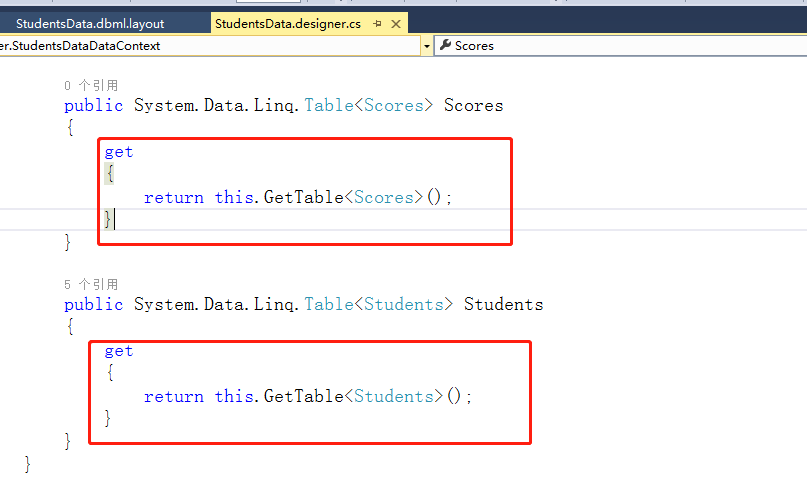Click 'Linq' namespace in Students declaration
Image resolution: width=807 pixels, height=494 pixels.
pyautogui.click(x=274, y=305)
